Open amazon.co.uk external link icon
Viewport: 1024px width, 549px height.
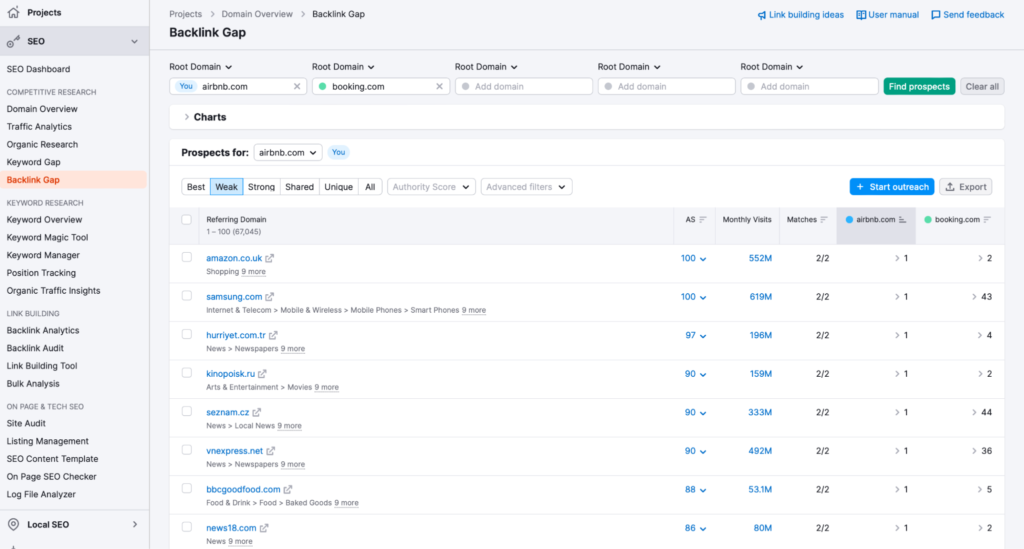(x=270, y=258)
